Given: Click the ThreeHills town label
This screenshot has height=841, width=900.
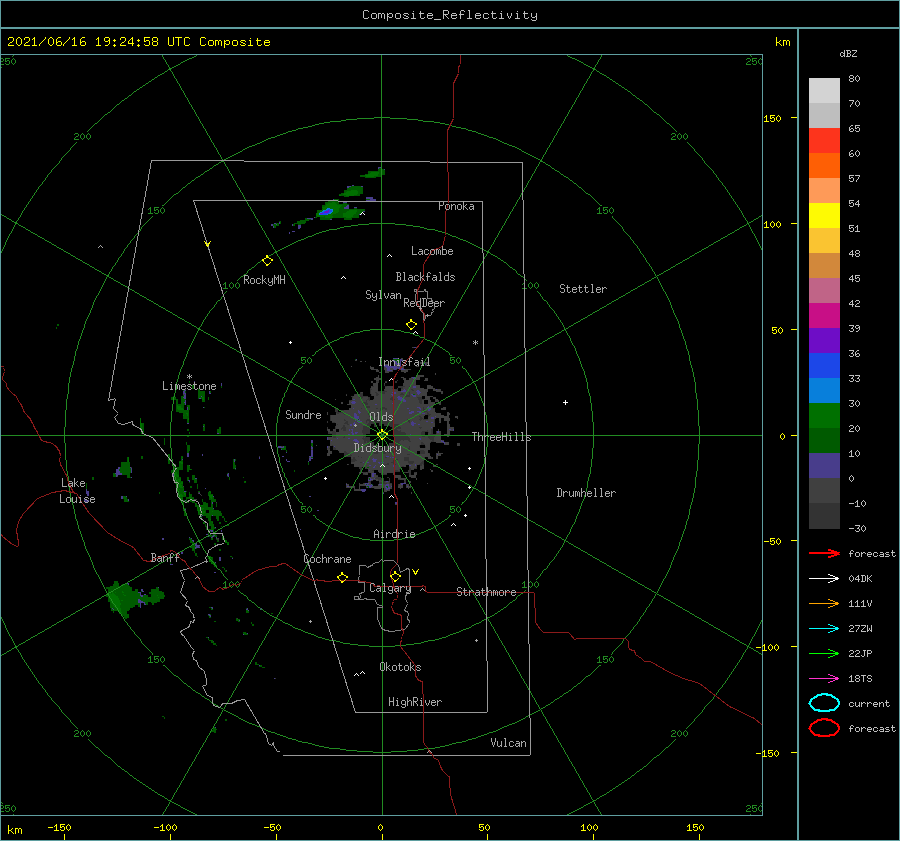Looking at the screenshot, I should 501,437.
